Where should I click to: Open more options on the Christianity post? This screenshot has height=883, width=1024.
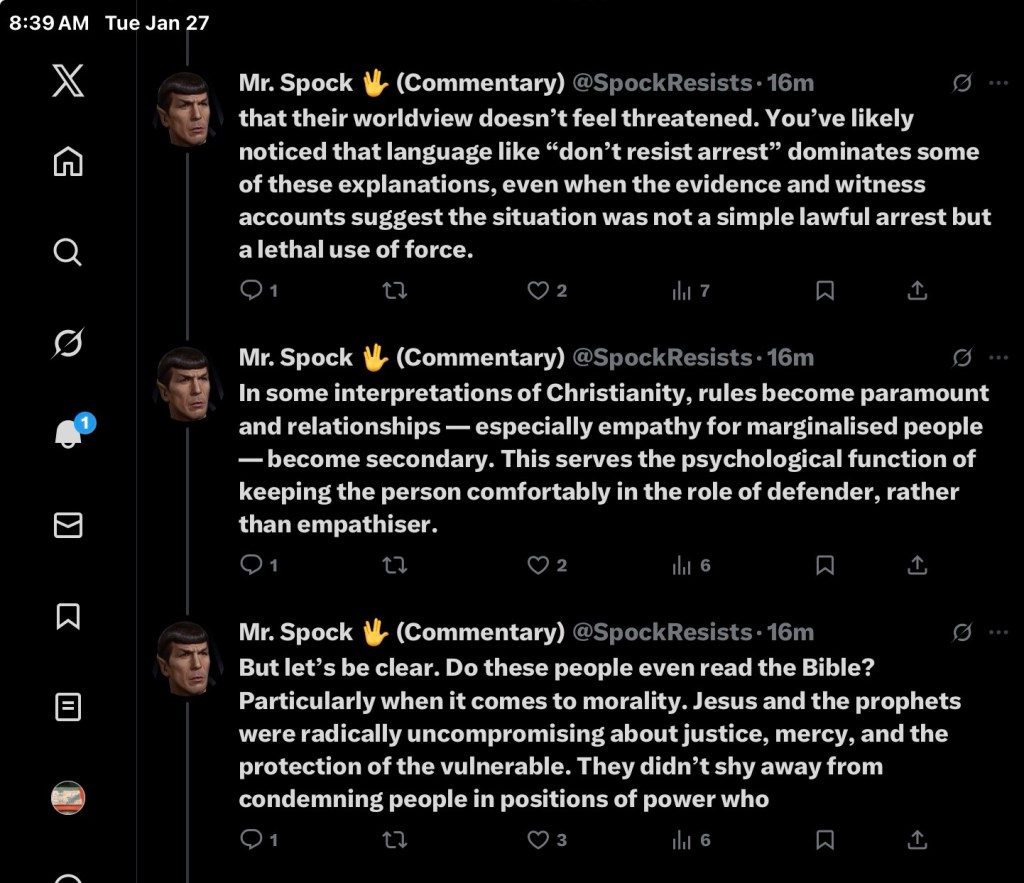(997, 357)
